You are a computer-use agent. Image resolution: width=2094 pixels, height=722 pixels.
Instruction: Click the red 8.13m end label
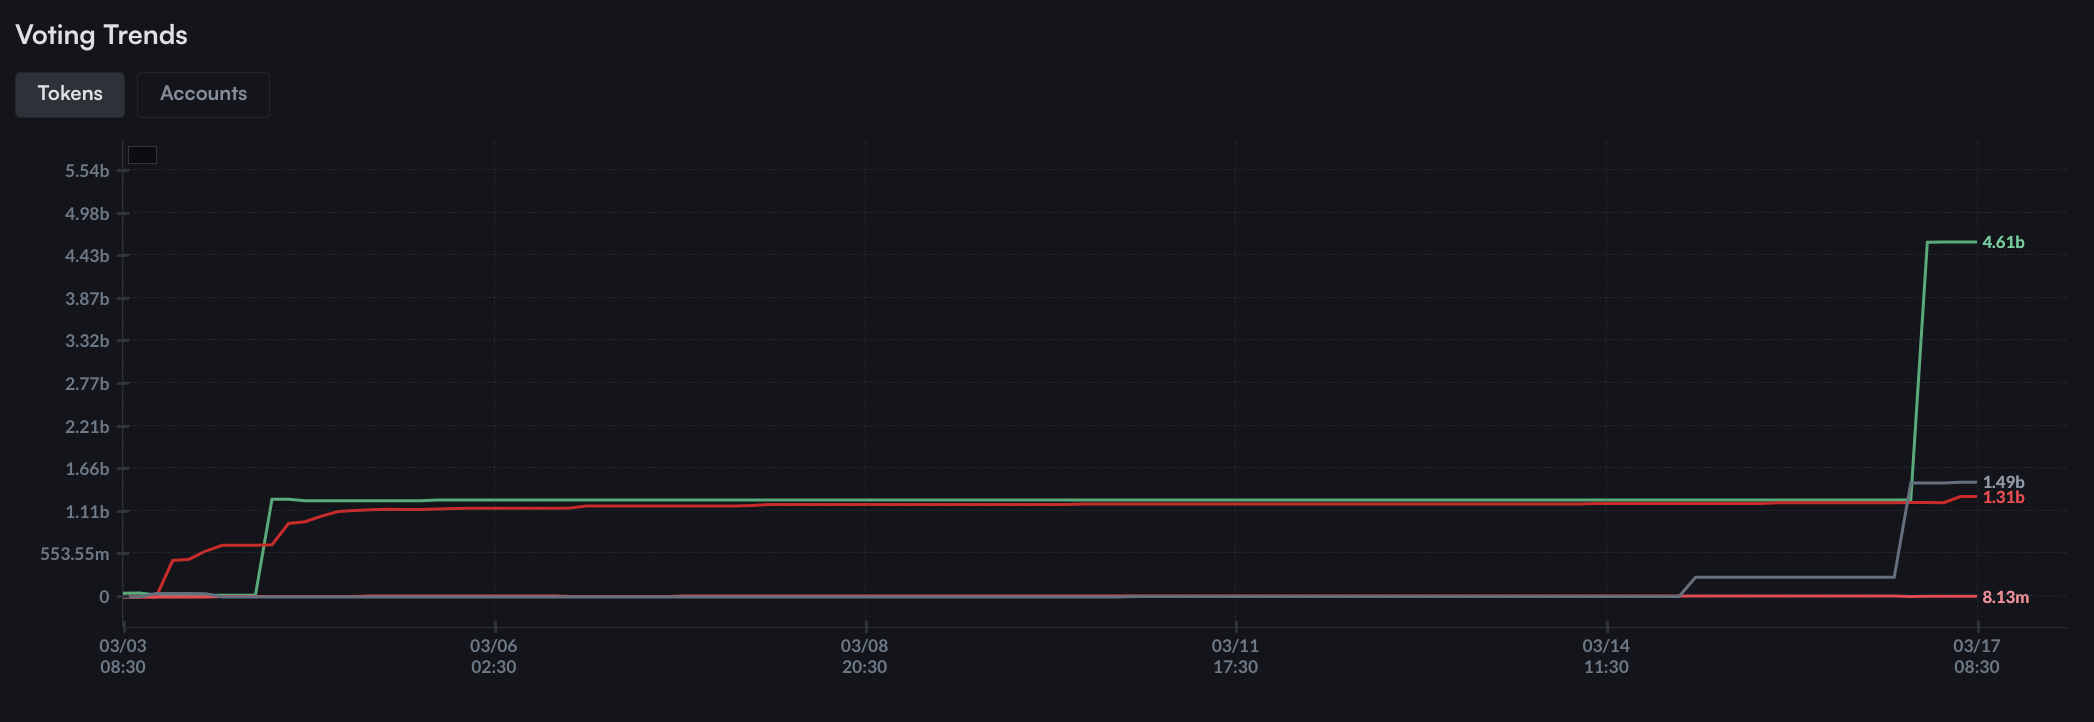coord(2005,597)
